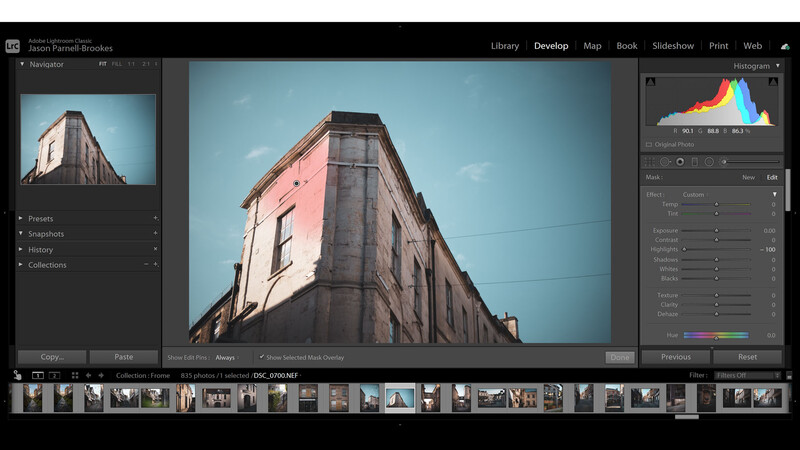Open the DSC_0700.NEF filmstrip source menu
Screen dimensions: 800x450
click(277, 376)
